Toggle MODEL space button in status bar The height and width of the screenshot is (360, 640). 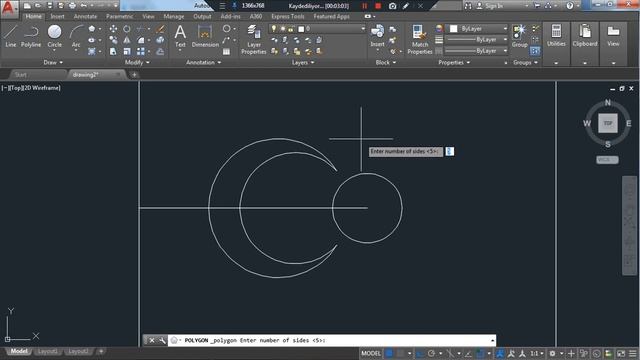tap(371, 353)
